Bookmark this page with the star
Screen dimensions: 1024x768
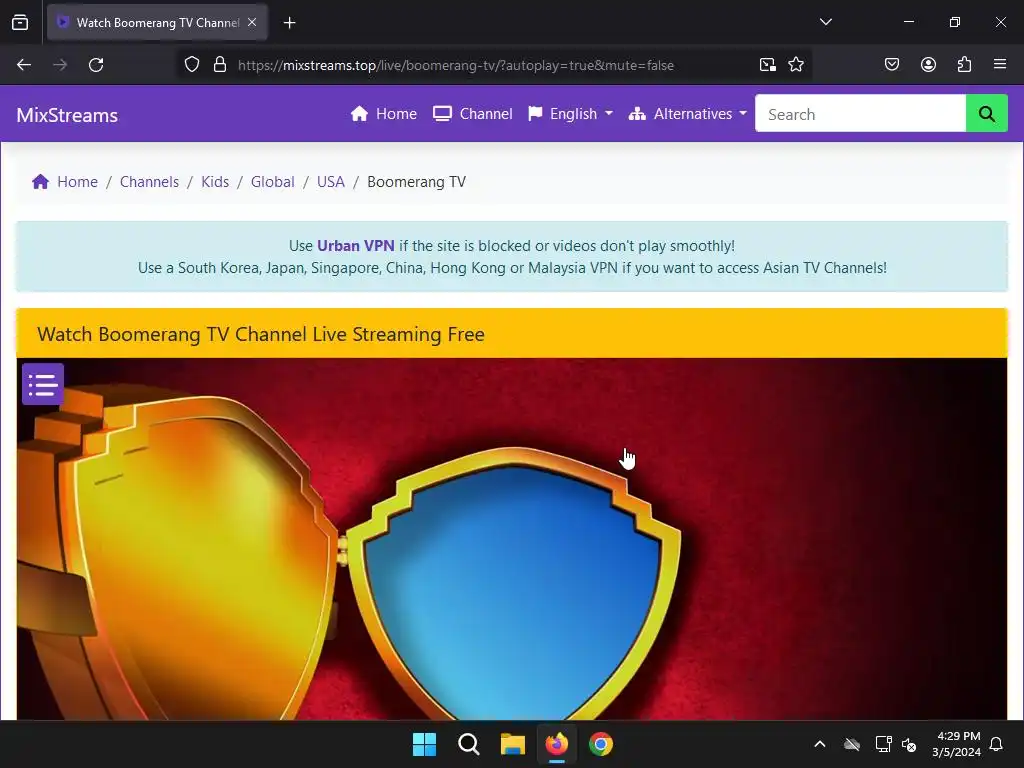[x=795, y=65]
